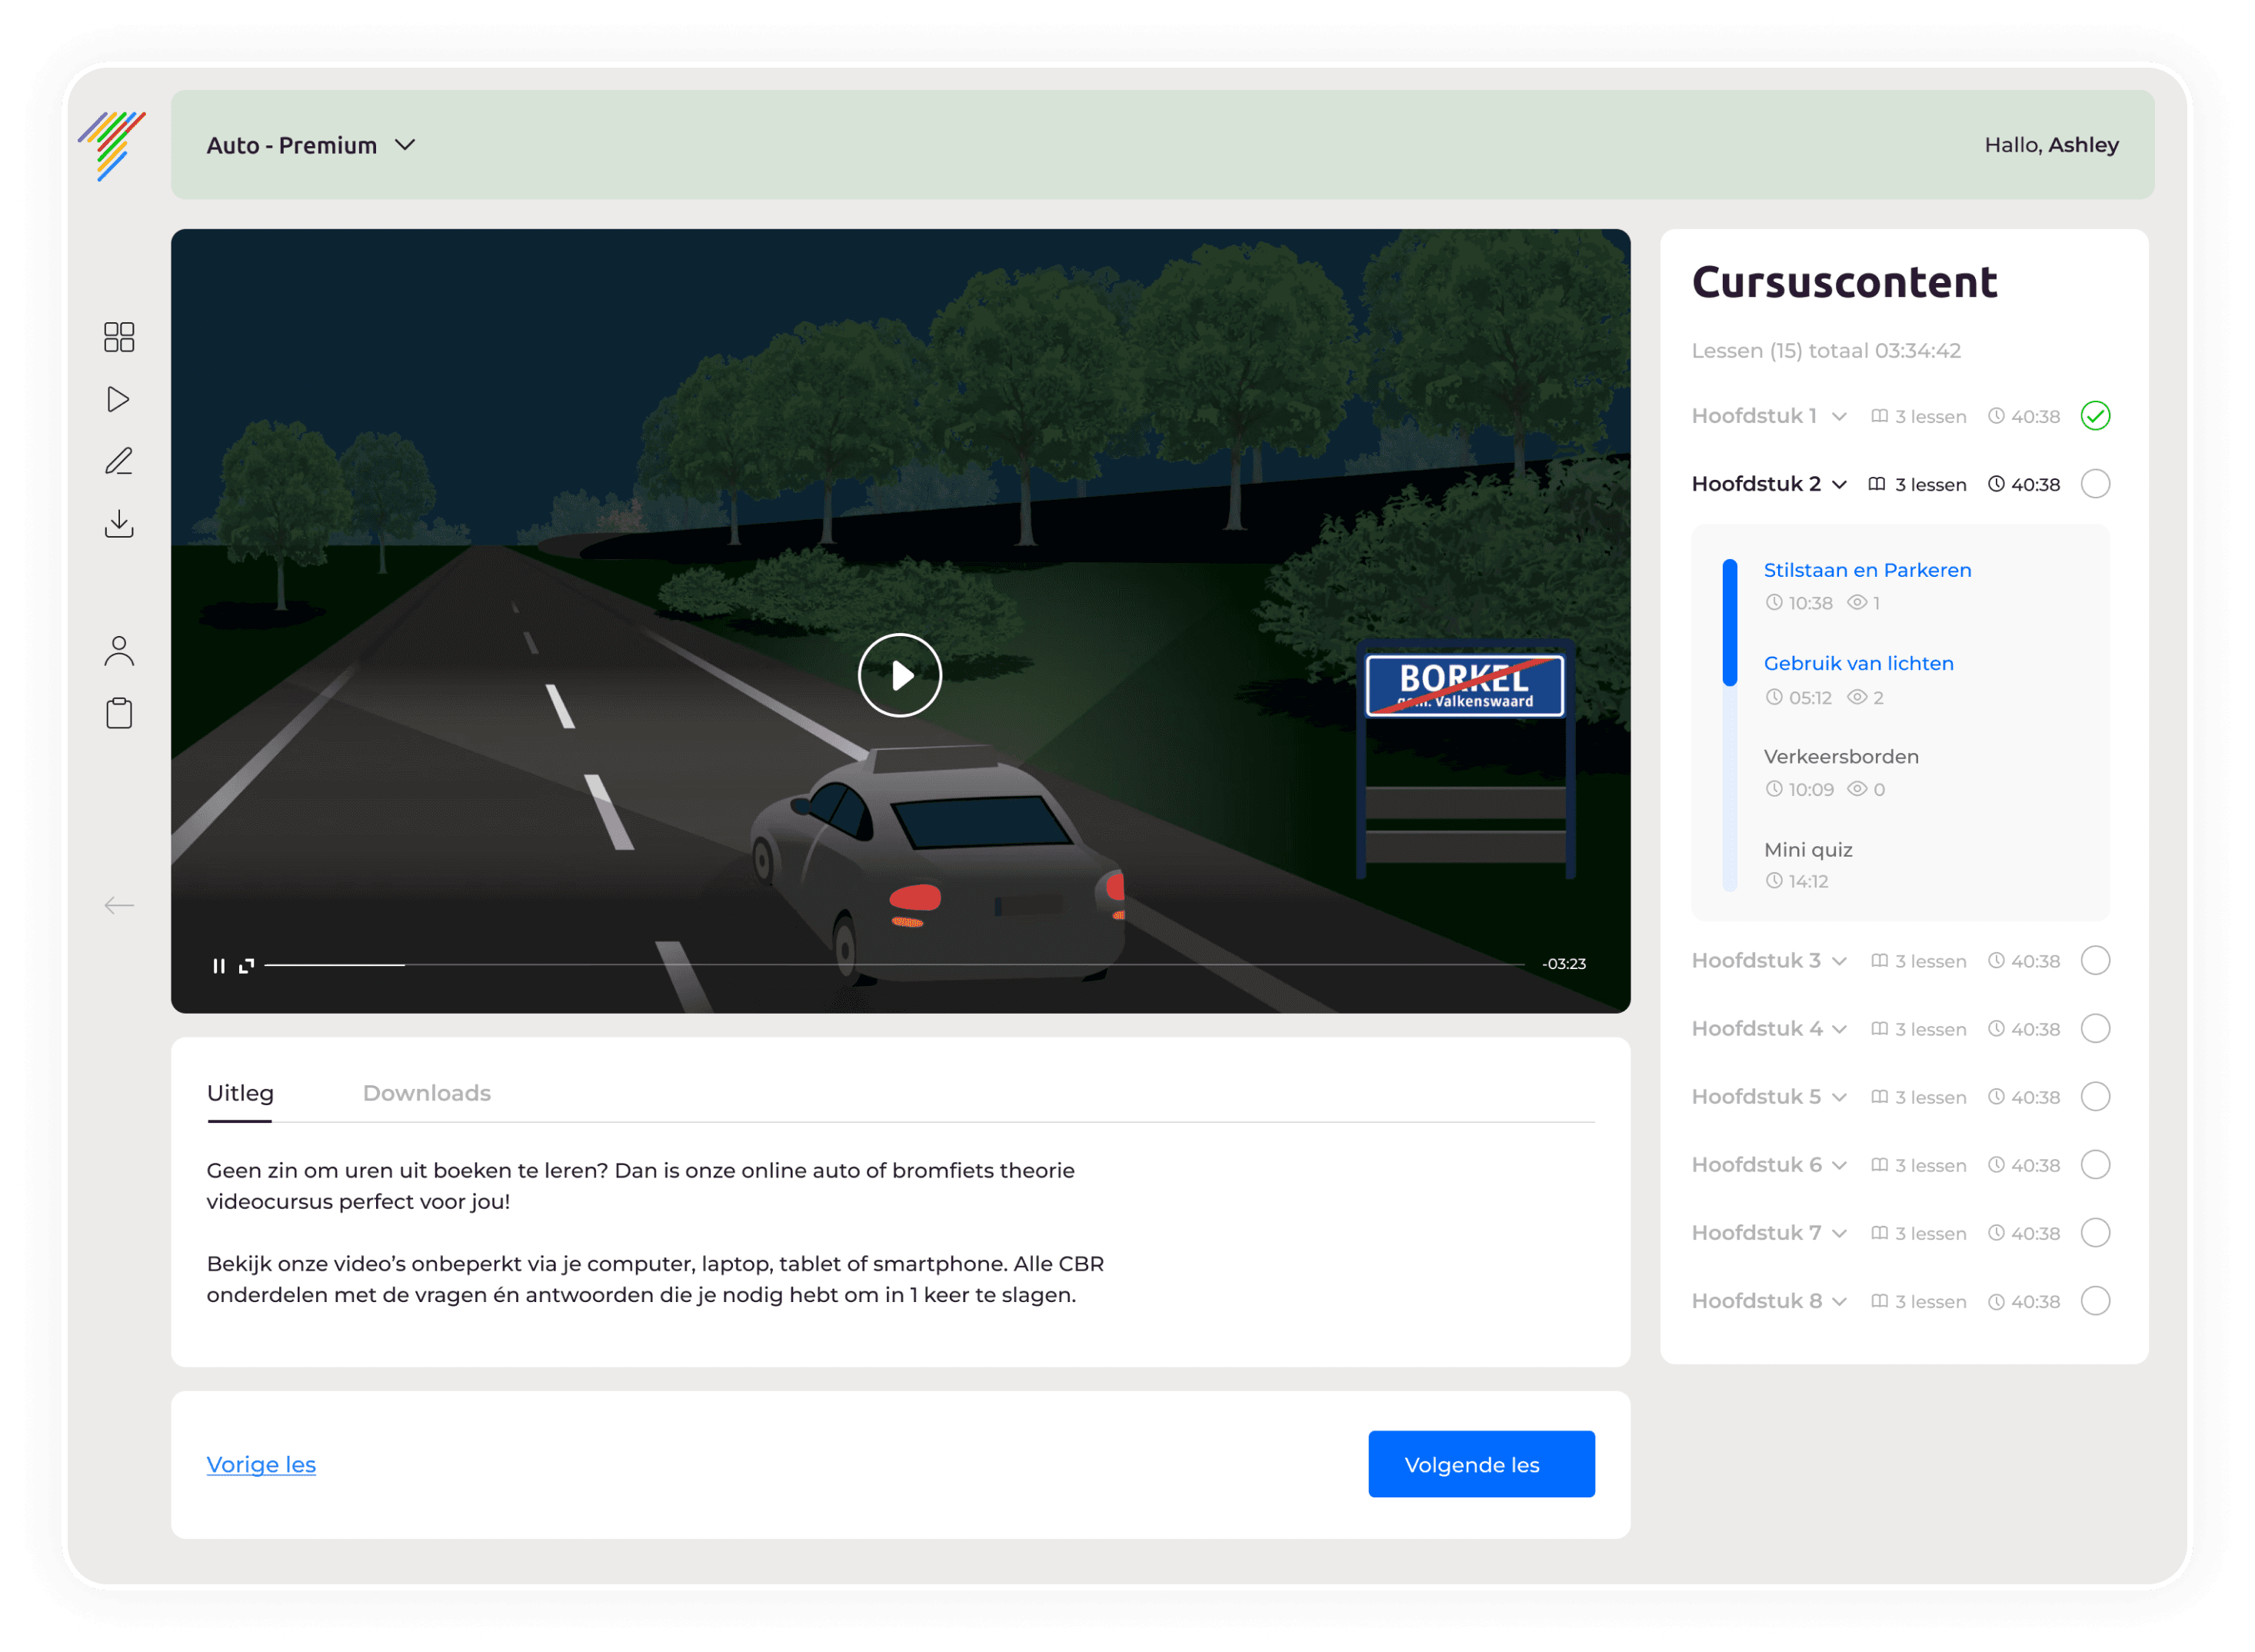This screenshot has height=1652, width=2255.
Task: Mark Hoofdstuk 3 complete circle
Action: click(x=2096, y=961)
